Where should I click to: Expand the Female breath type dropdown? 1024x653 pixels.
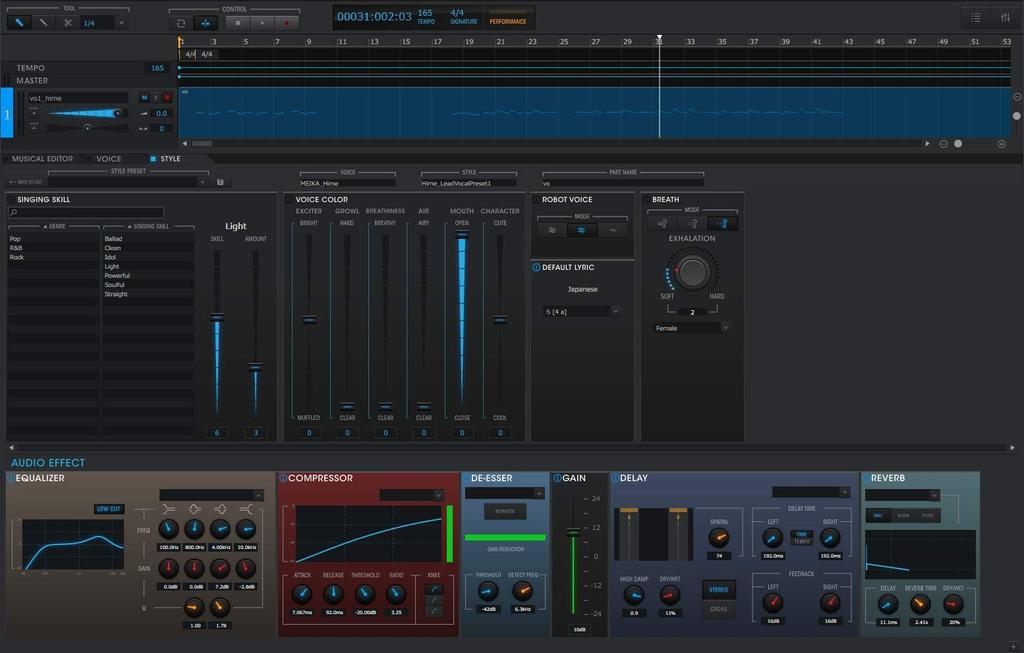pyautogui.click(x=692, y=327)
